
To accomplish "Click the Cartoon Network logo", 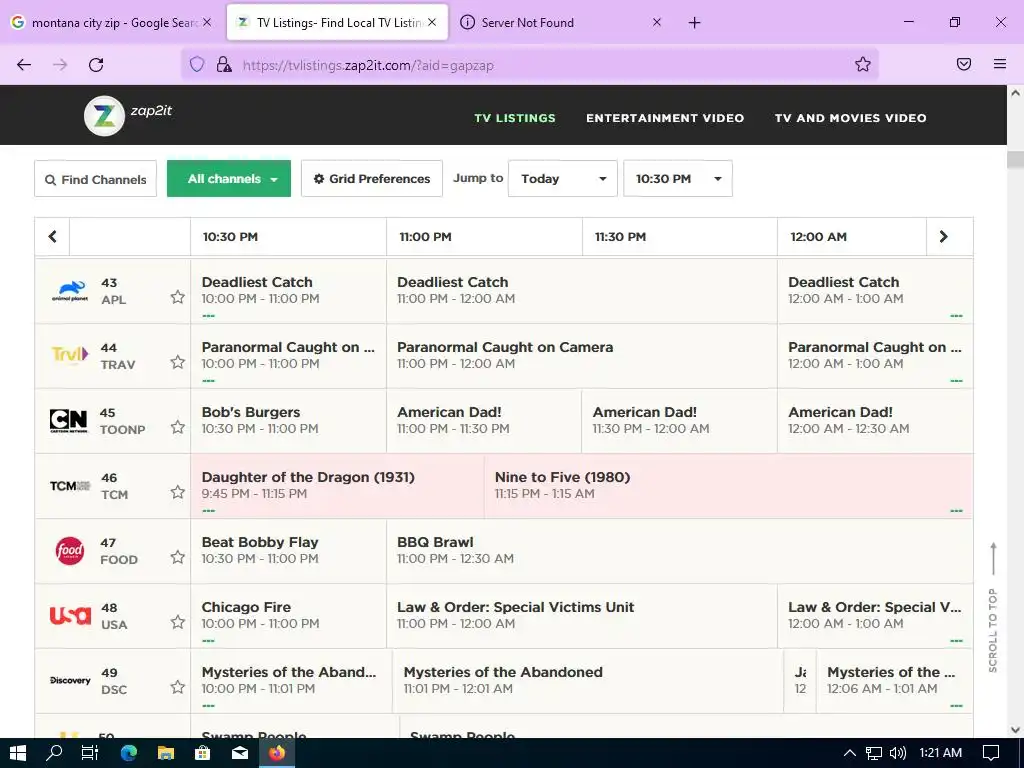I will [x=69, y=421].
